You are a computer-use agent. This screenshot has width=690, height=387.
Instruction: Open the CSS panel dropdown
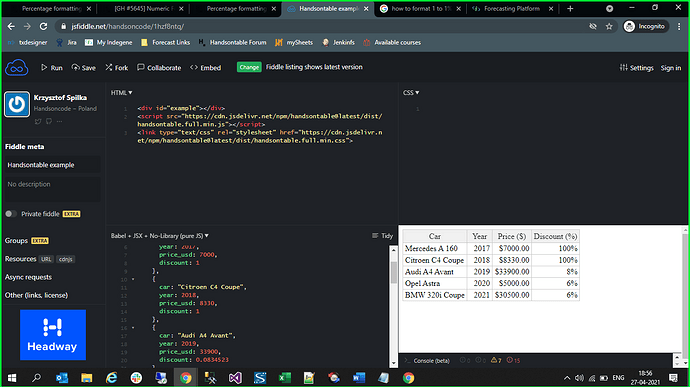pyautogui.click(x=411, y=93)
